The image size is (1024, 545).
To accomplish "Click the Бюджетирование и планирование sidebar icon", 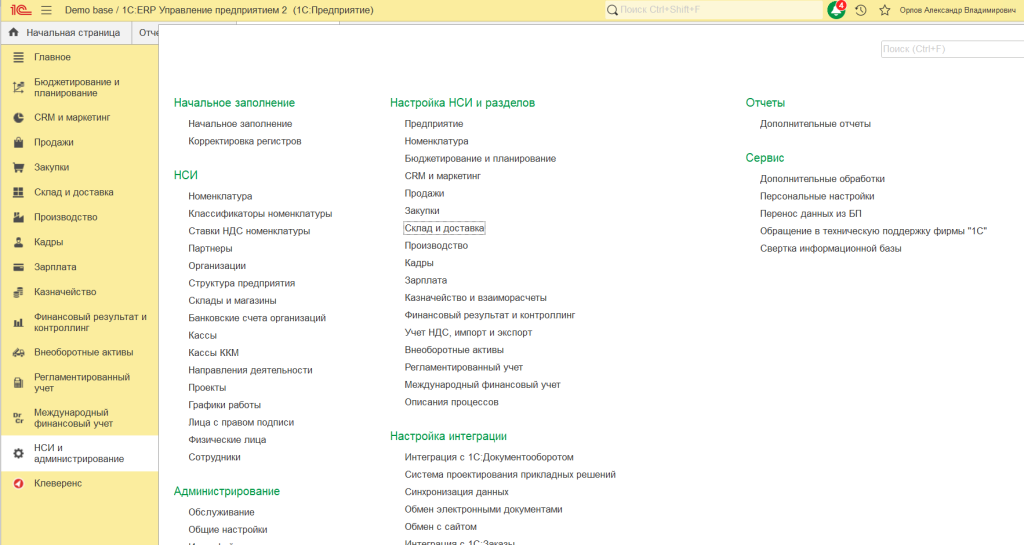I will point(18,87).
